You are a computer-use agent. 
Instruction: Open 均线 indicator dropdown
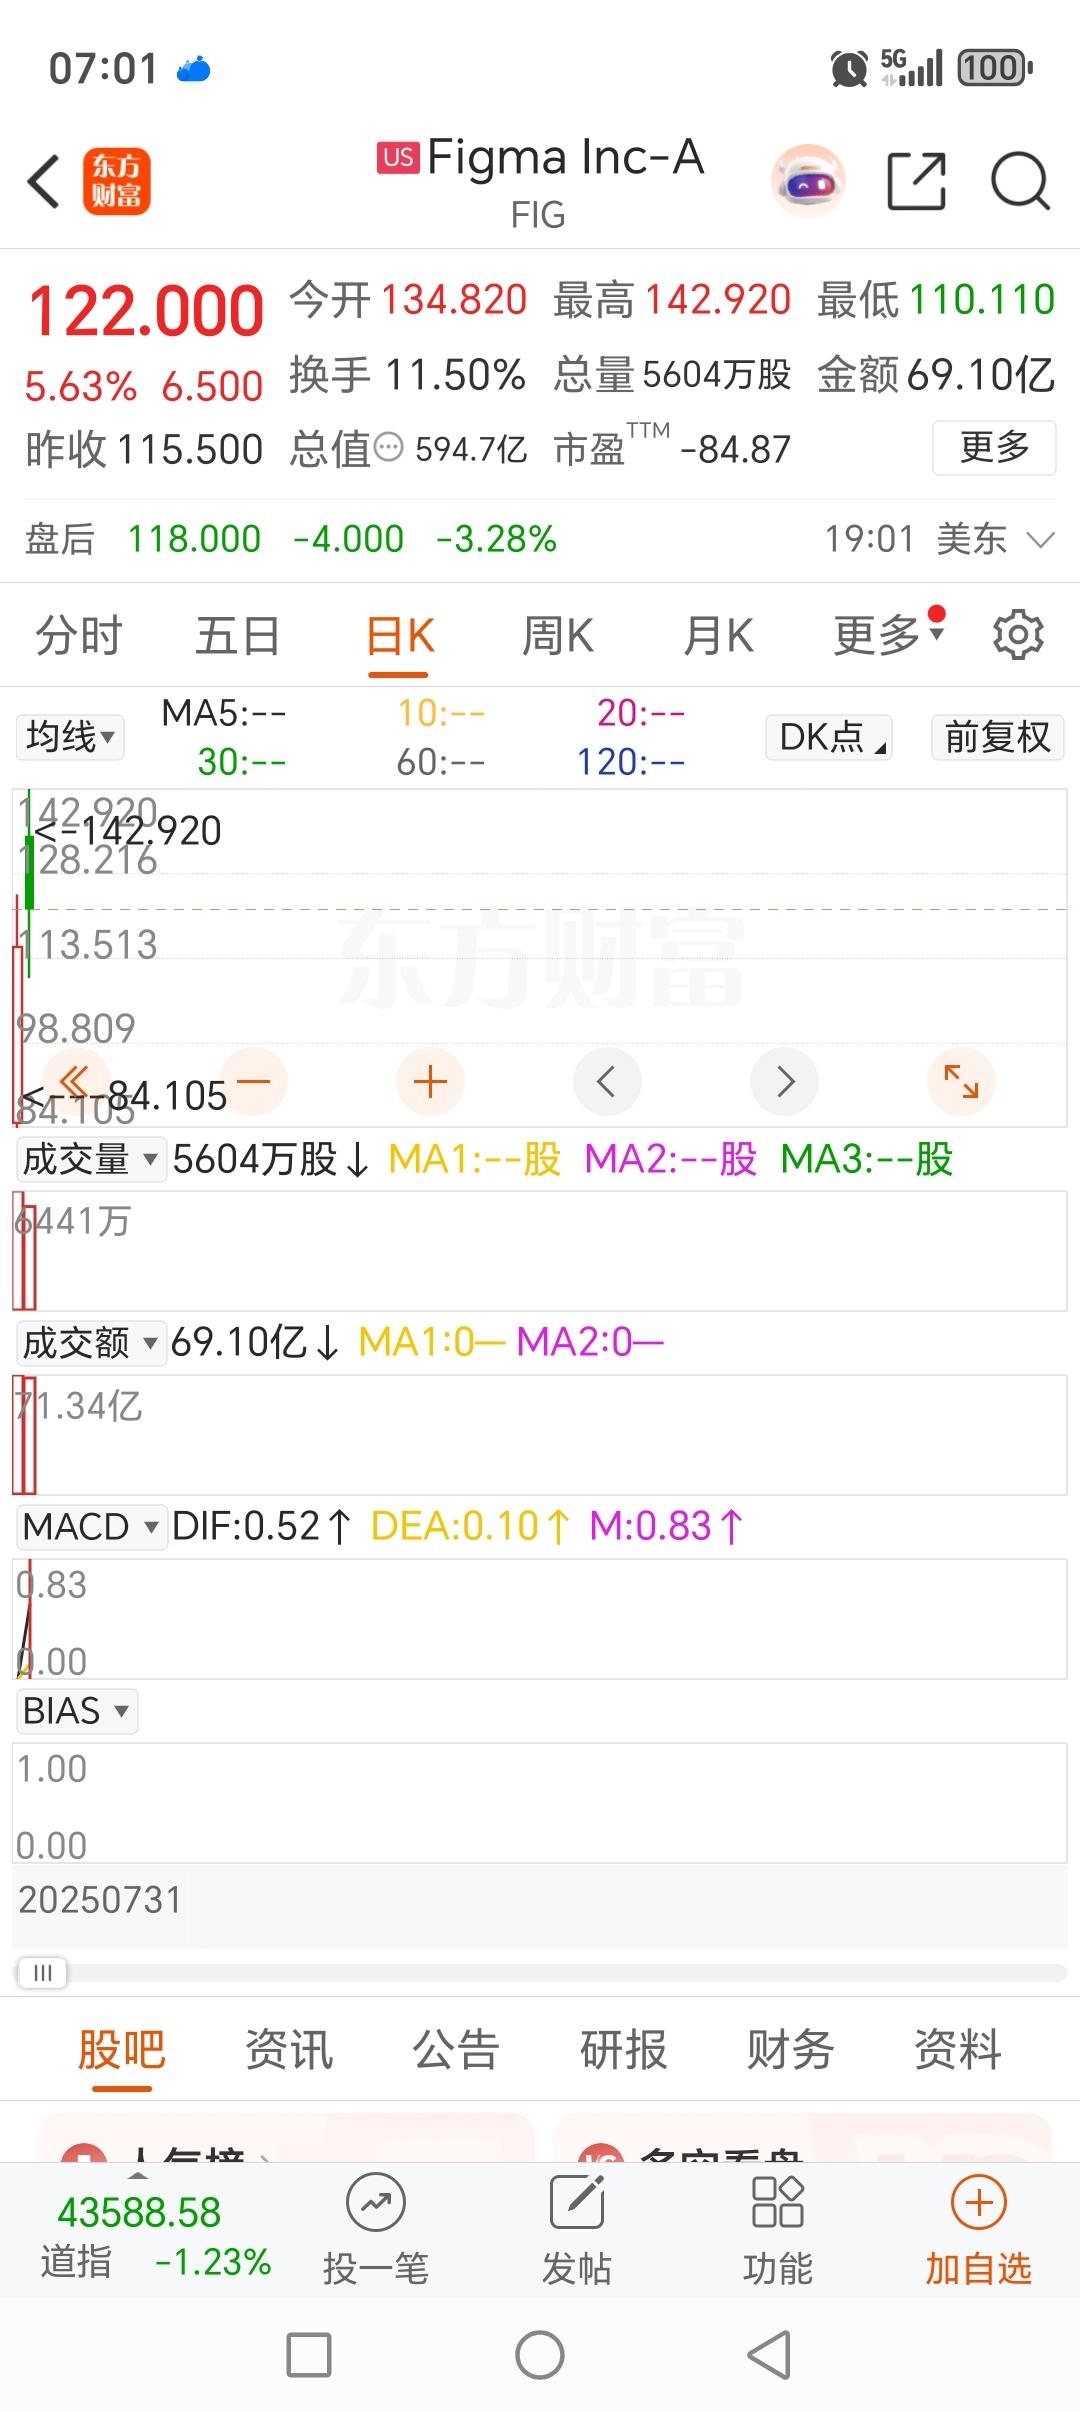click(x=70, y=737)
